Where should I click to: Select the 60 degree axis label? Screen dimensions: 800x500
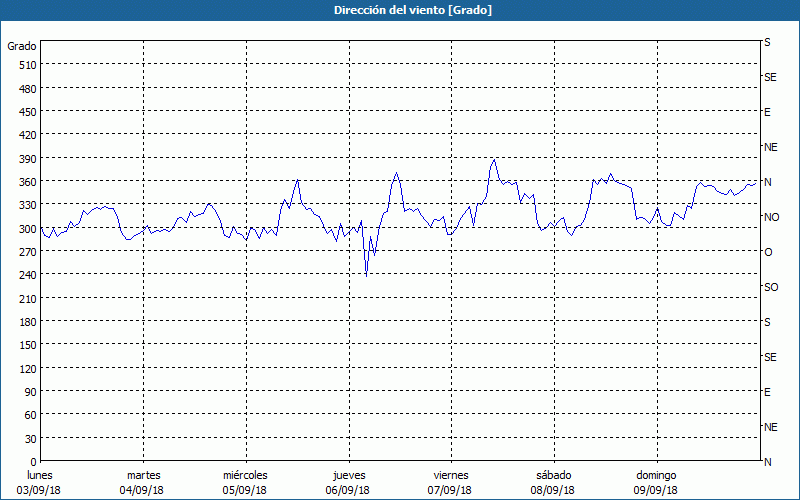point(31,416)
